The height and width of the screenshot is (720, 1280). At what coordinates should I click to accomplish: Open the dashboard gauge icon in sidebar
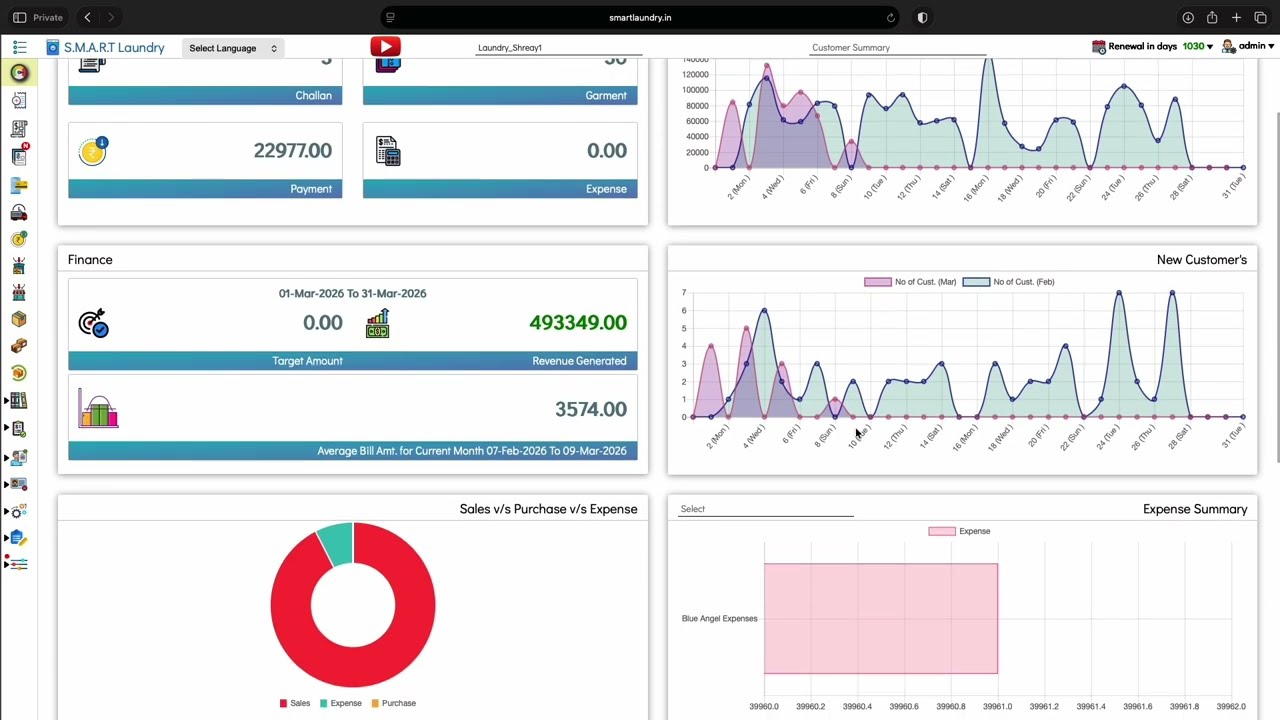click(x=19, y=73)
